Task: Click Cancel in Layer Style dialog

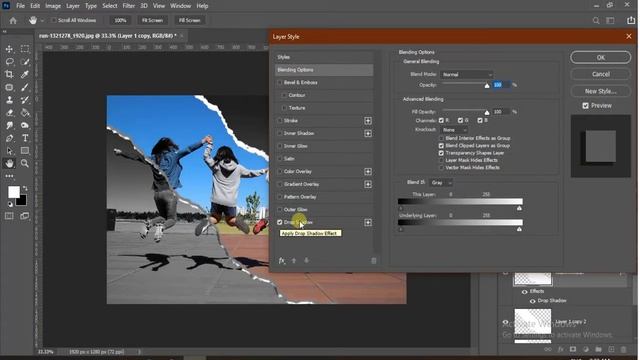Action: point(600,74)
